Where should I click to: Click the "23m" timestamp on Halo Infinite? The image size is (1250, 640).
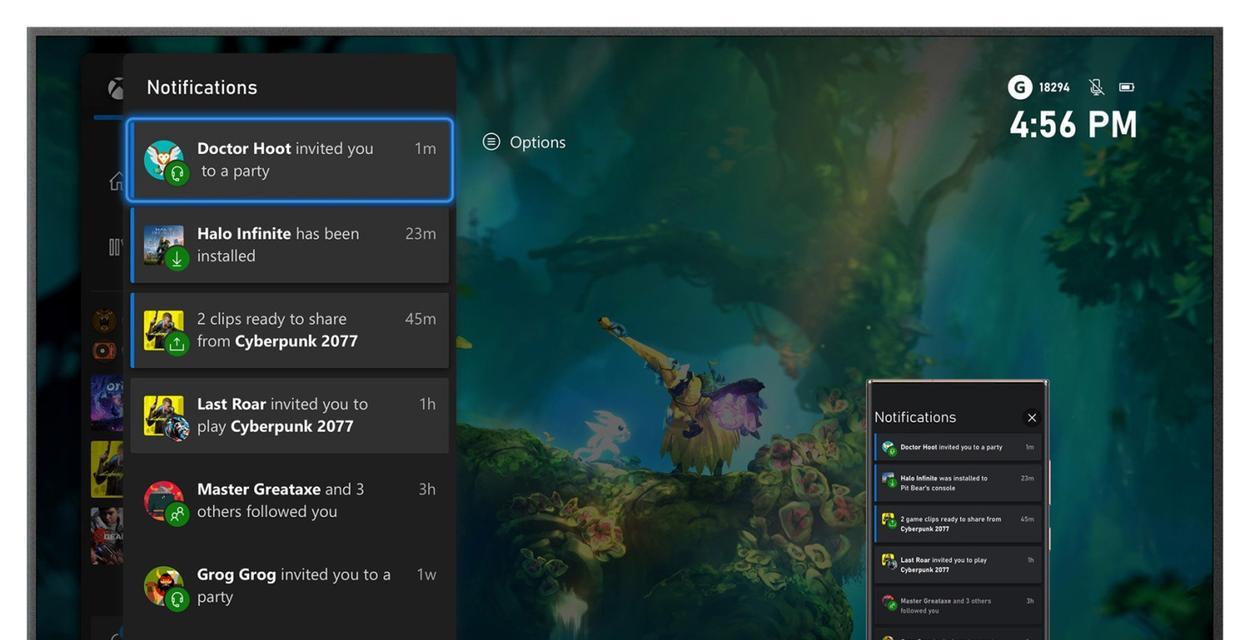click(x=420, y=233)
